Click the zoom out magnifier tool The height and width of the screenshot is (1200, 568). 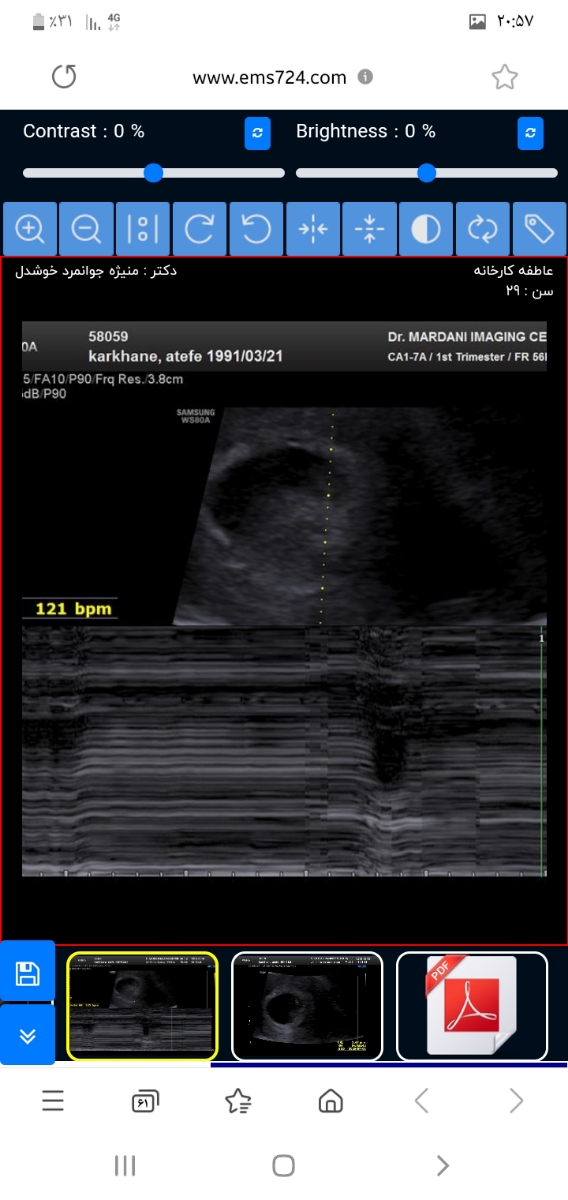click(87, 229)
